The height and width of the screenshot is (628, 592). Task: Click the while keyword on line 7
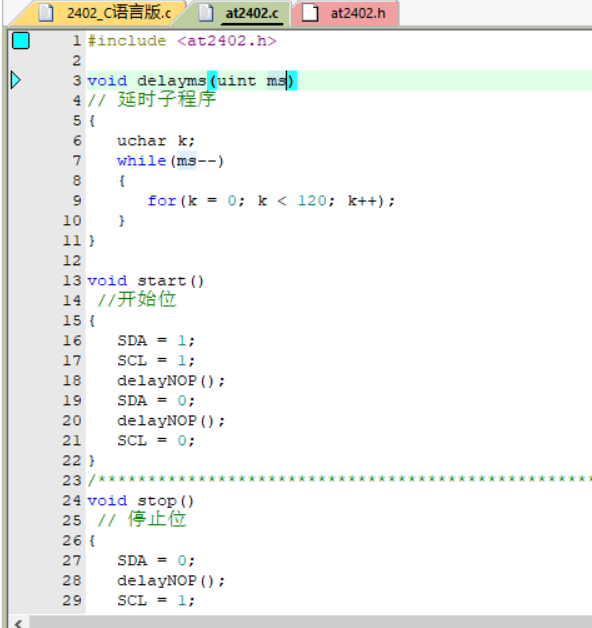coord(142,161)
